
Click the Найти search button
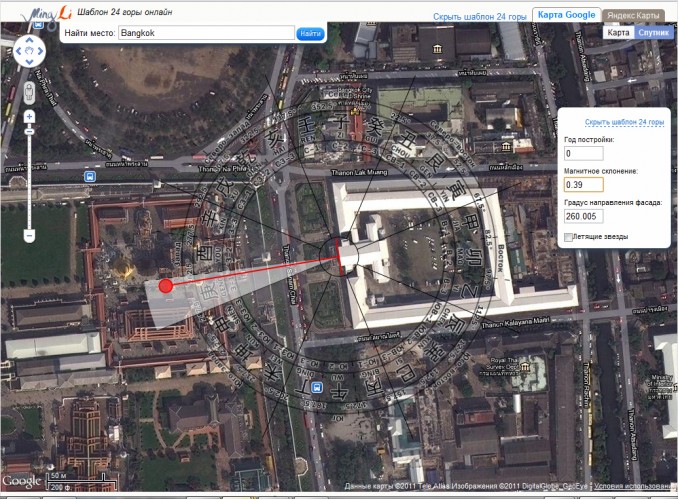click(310, 33)
